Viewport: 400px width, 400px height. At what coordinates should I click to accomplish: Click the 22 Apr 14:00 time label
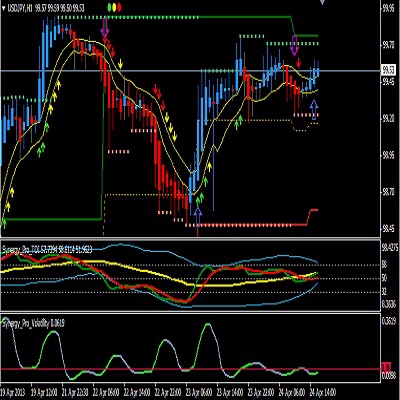(x=138, y=390)
